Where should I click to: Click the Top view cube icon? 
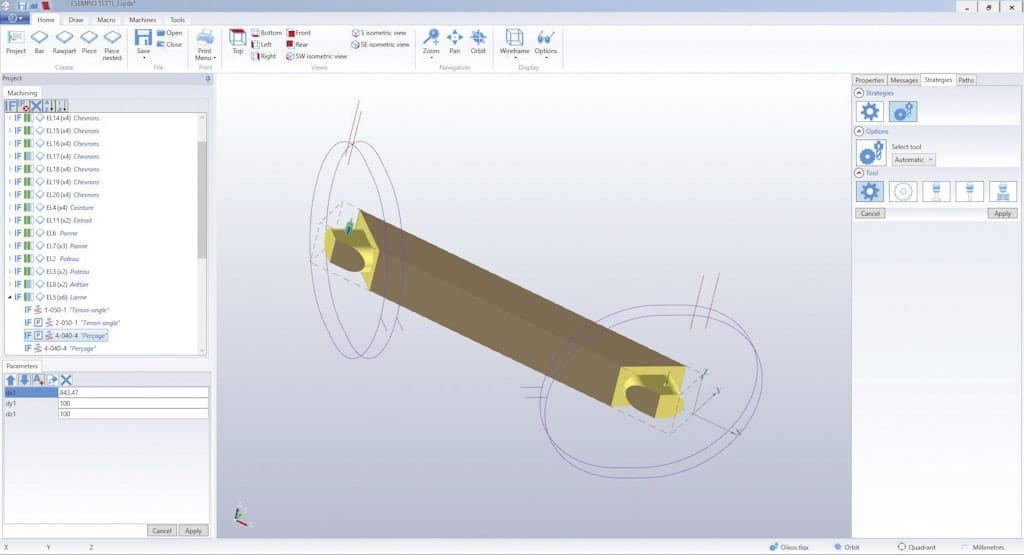point(238,41)
